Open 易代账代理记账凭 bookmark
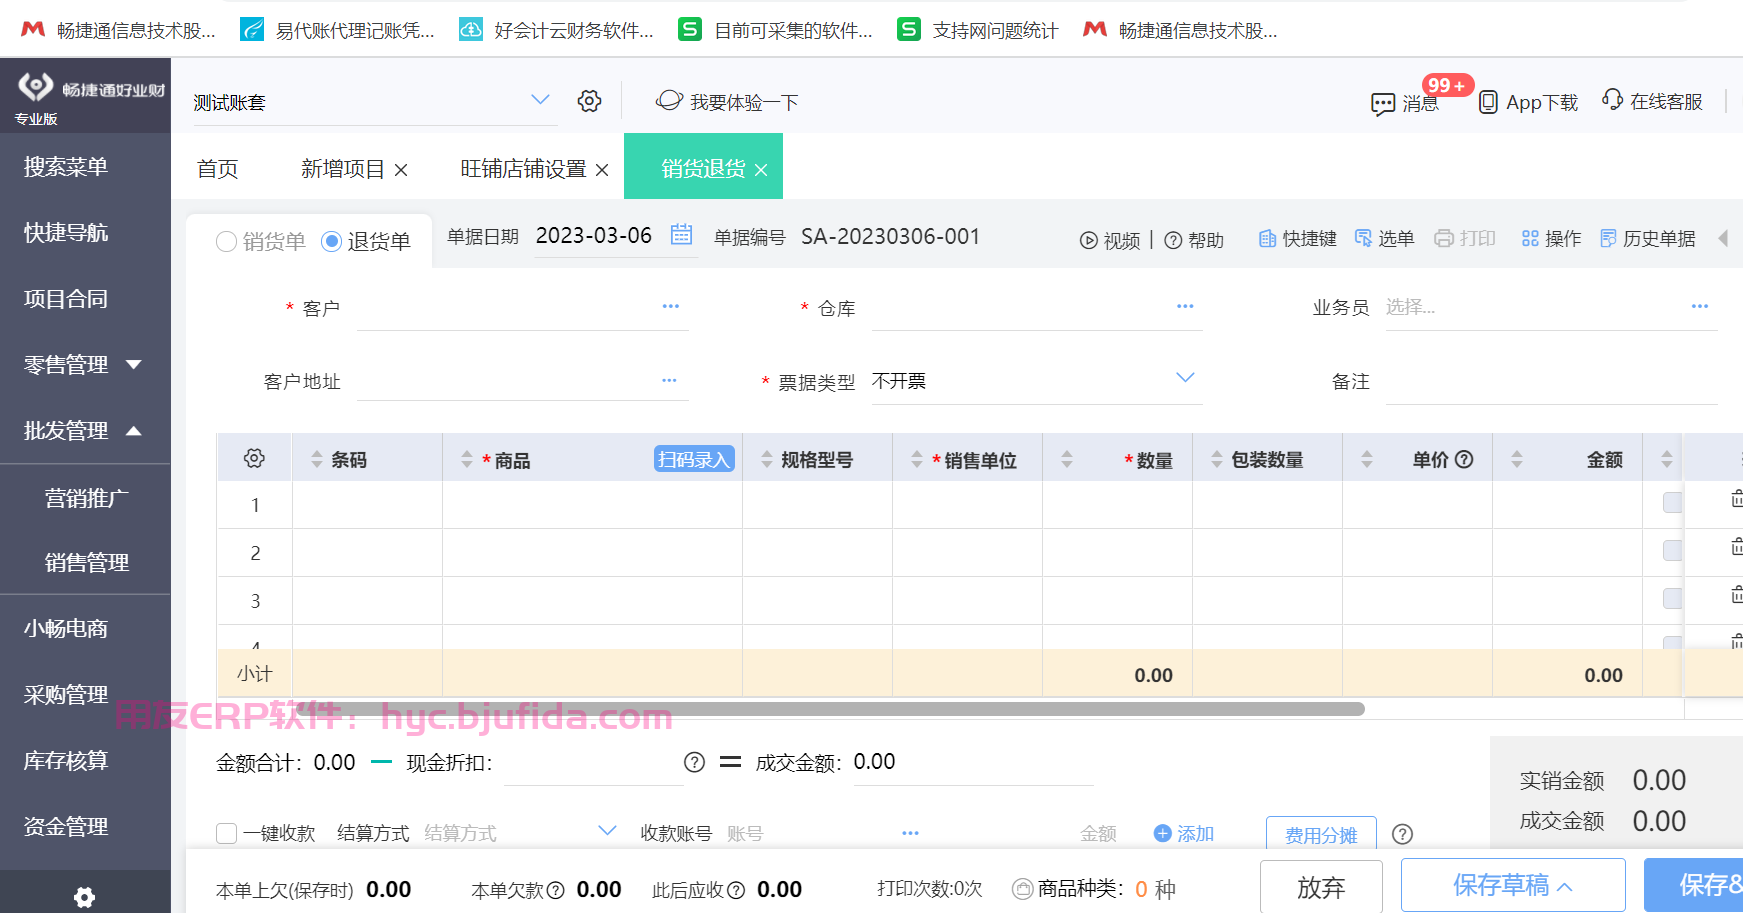Image resolution: width=1743 pixels, height=913 pixels. click(x=339, y=30)
